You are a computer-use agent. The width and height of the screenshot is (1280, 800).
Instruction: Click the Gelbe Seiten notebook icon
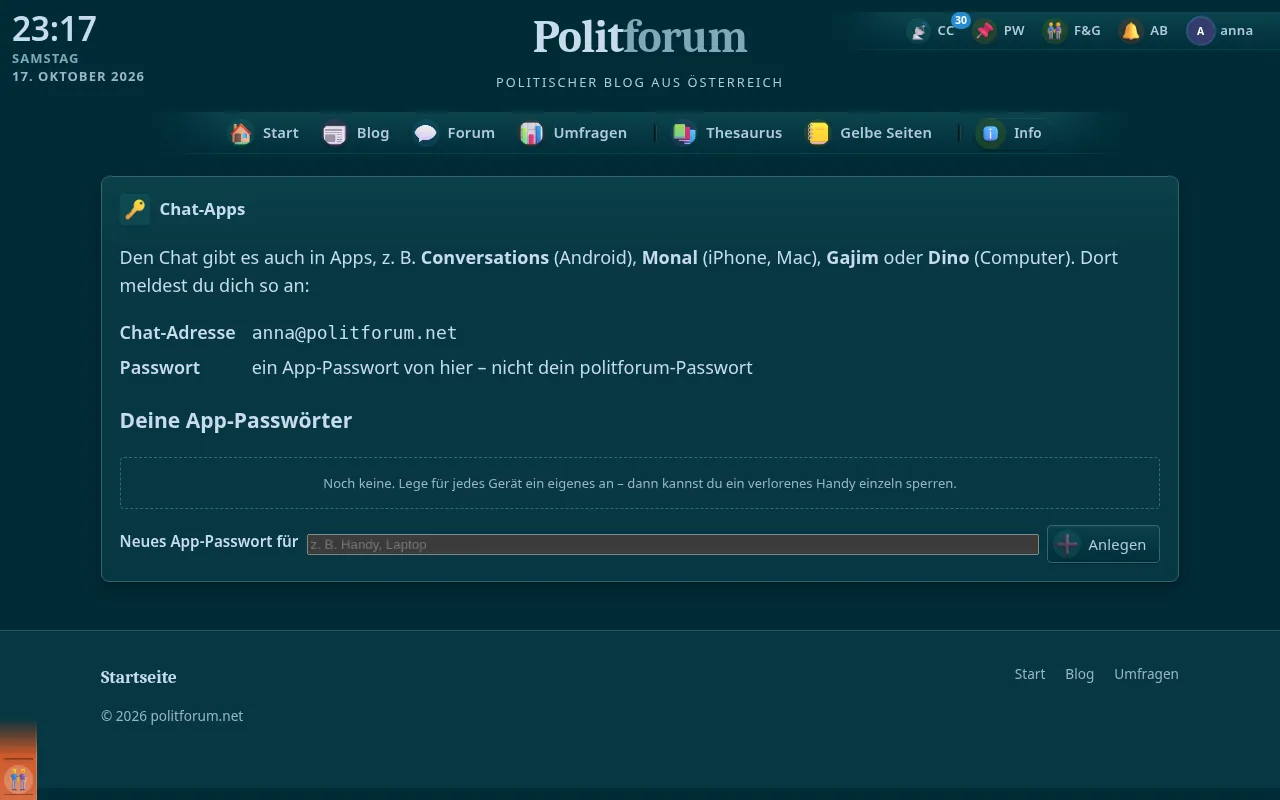point(818,133)
